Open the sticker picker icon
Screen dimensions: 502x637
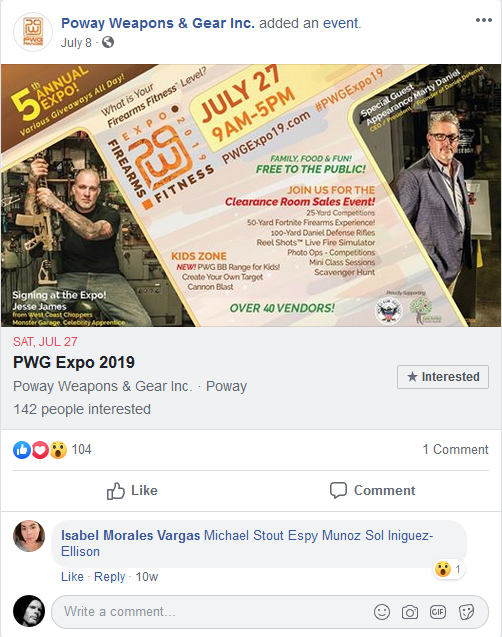tap(466, 612)
